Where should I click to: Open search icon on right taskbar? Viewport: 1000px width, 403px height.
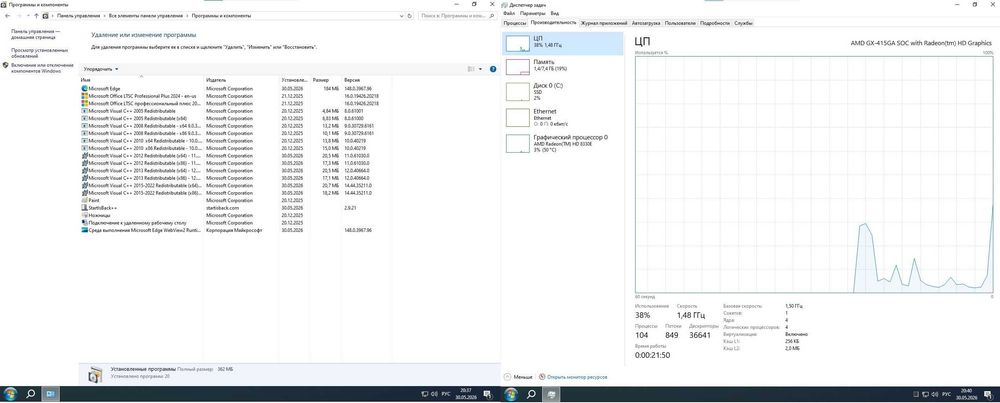click(531, 395)
